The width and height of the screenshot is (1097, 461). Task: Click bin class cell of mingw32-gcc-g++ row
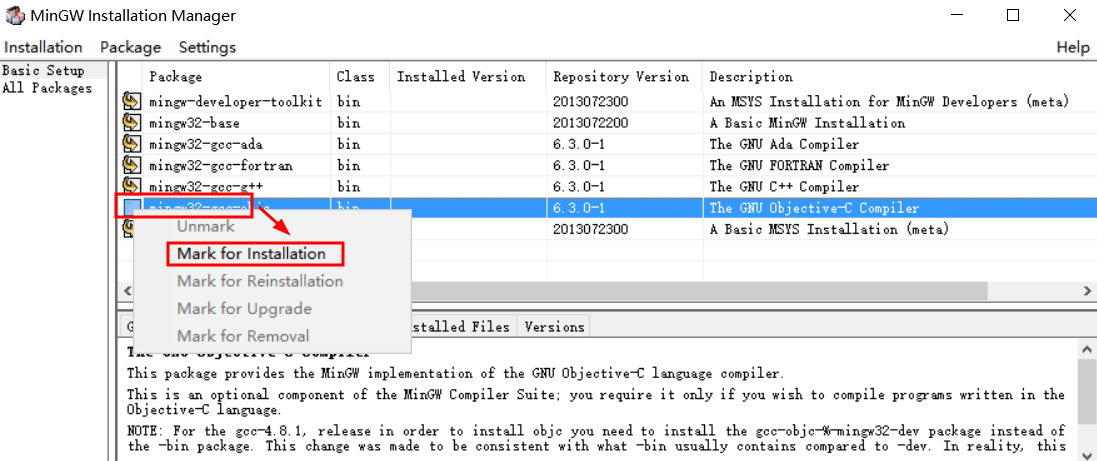(348, 187)
